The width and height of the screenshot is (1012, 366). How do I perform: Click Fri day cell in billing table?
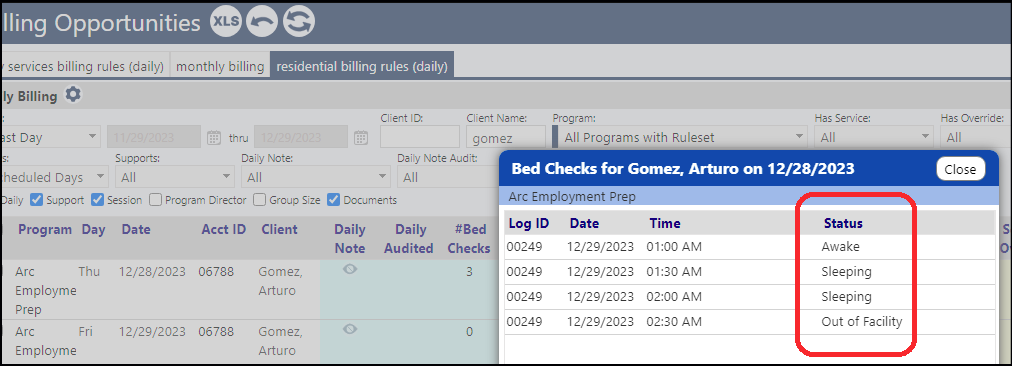point(85,331)
